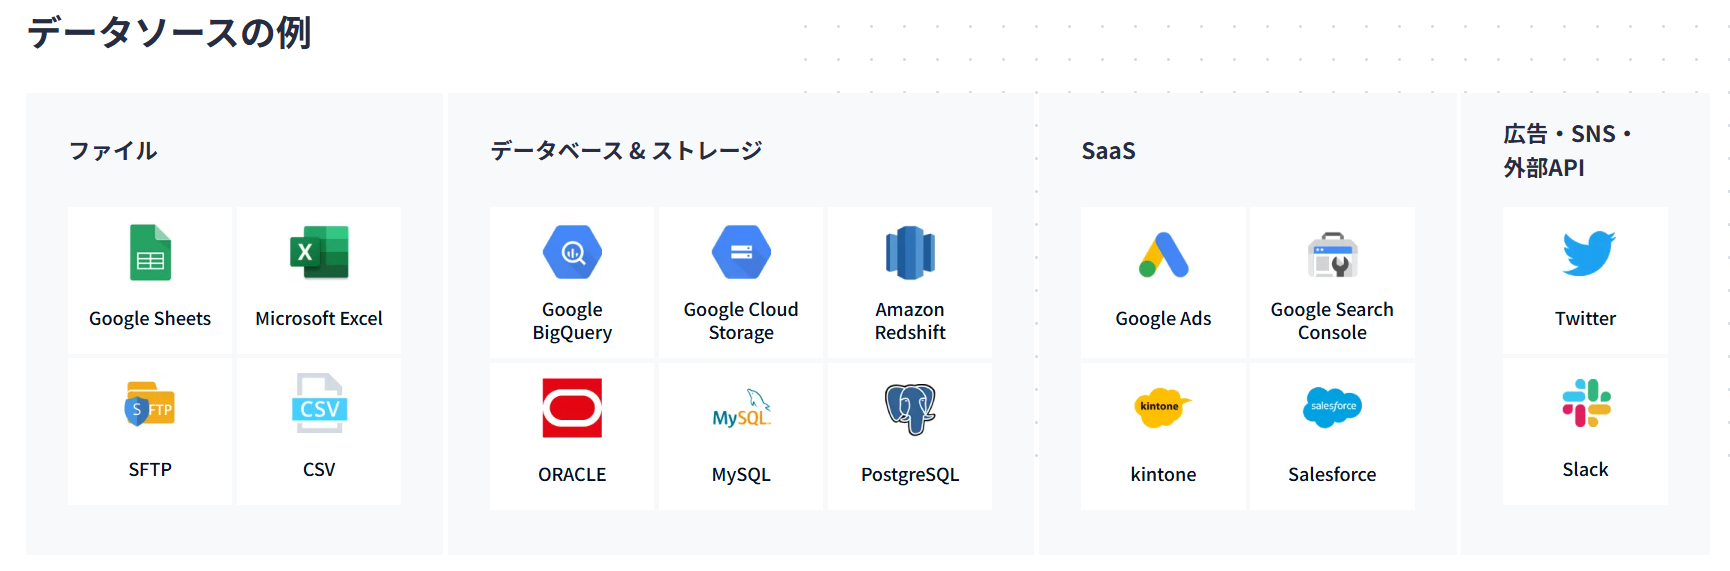Select the blue Salesforce cloud logo
Viewport: 1730px width, 571px height.
click(1332, 407)
